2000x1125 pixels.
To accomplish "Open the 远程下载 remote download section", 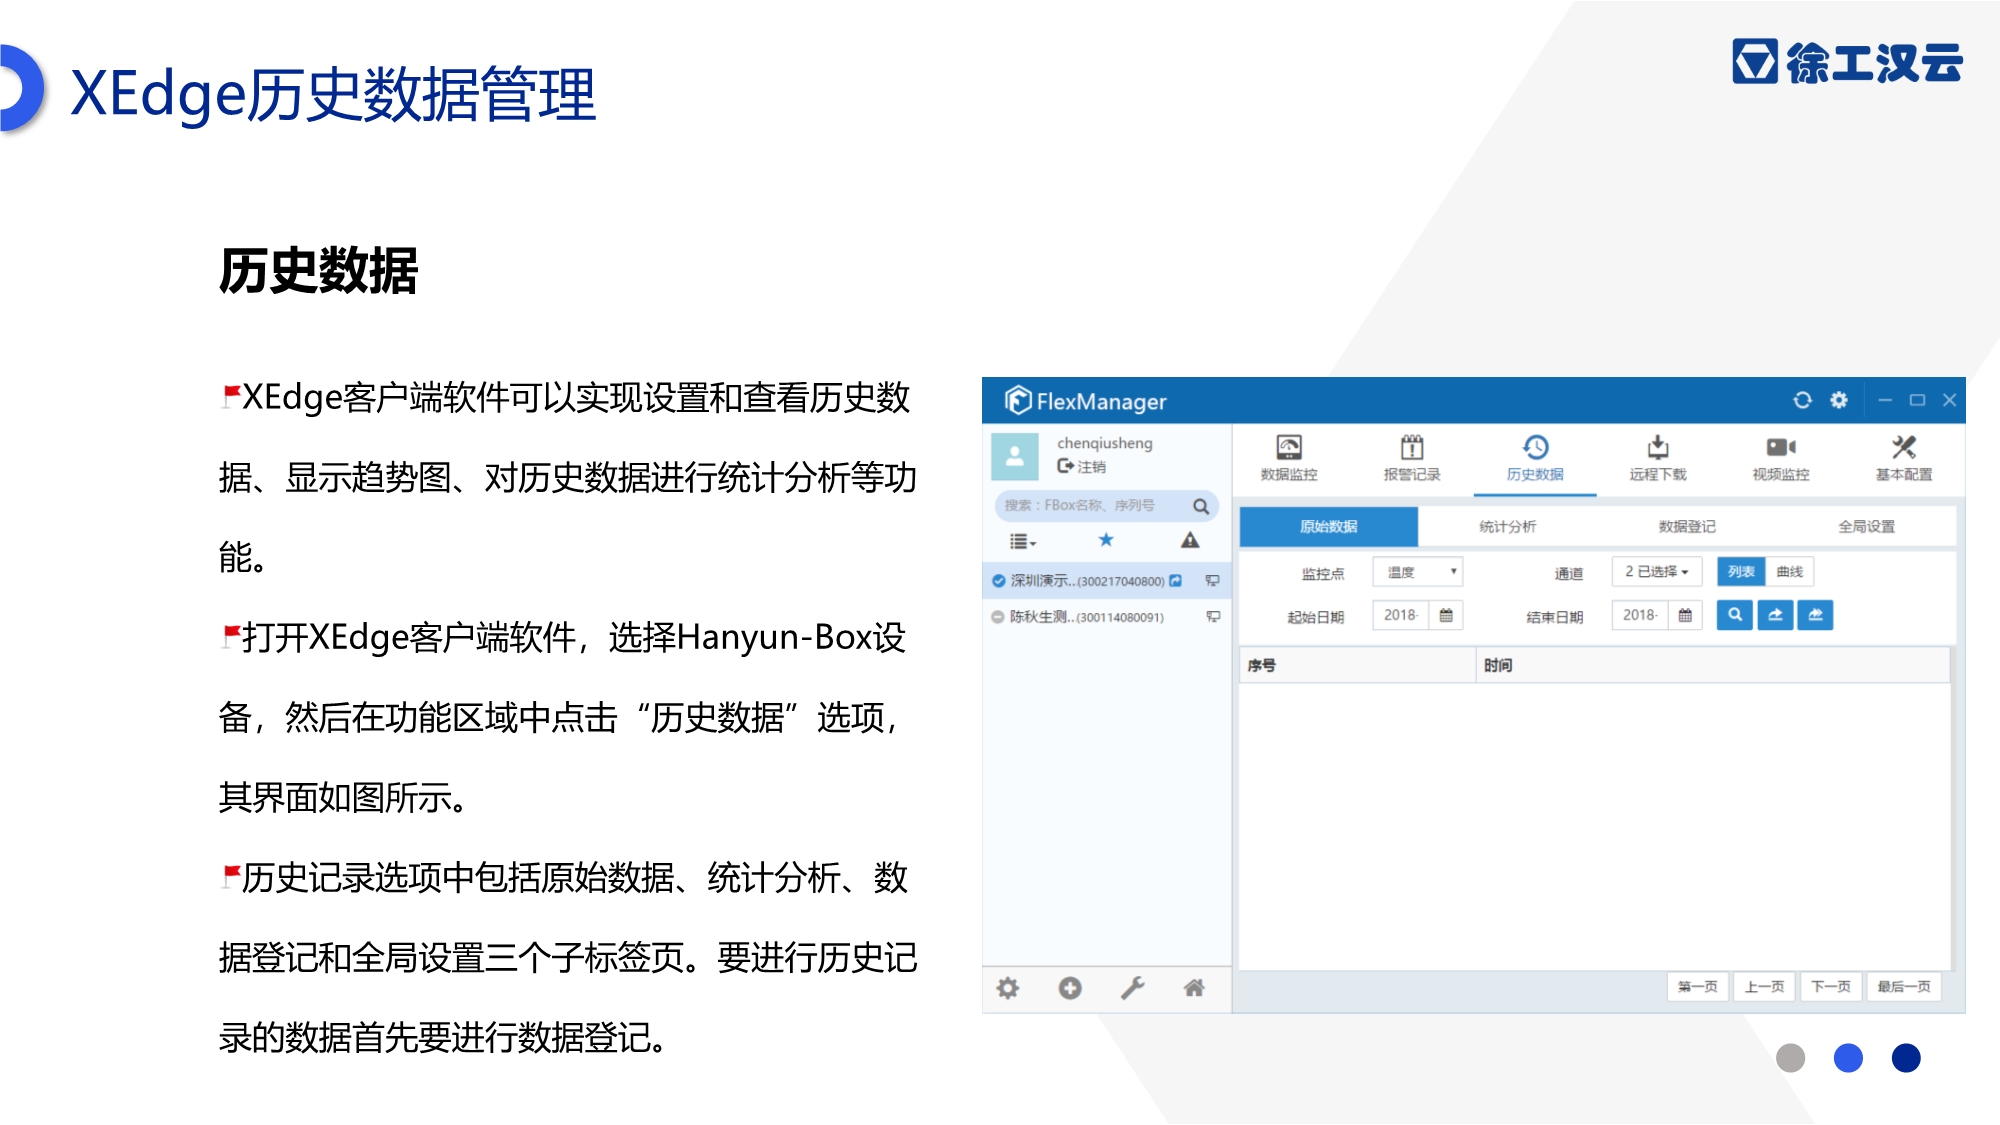I will coord(1658,458).
